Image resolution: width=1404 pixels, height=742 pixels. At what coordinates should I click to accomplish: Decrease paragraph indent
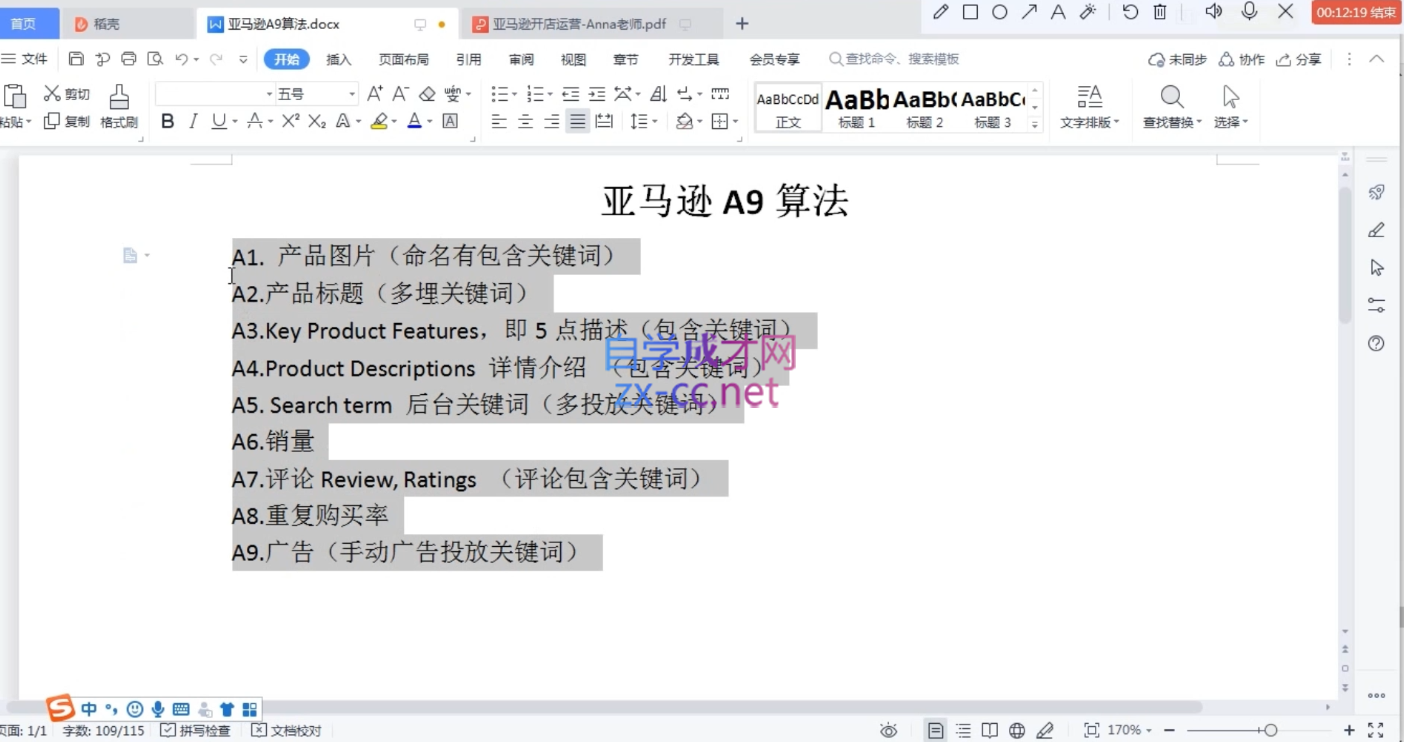click(571, 94)
